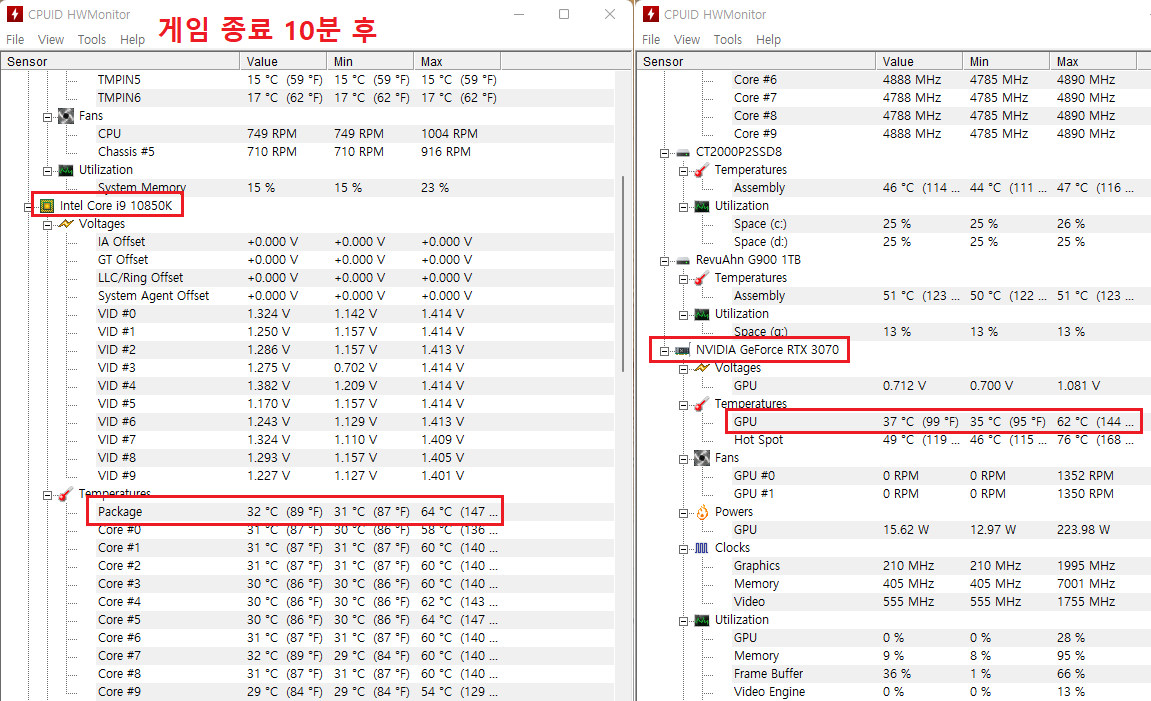
Task: Click the CT2000P2SSD8 Temperatures thermometer icon
Action: [x=702, y=170]
